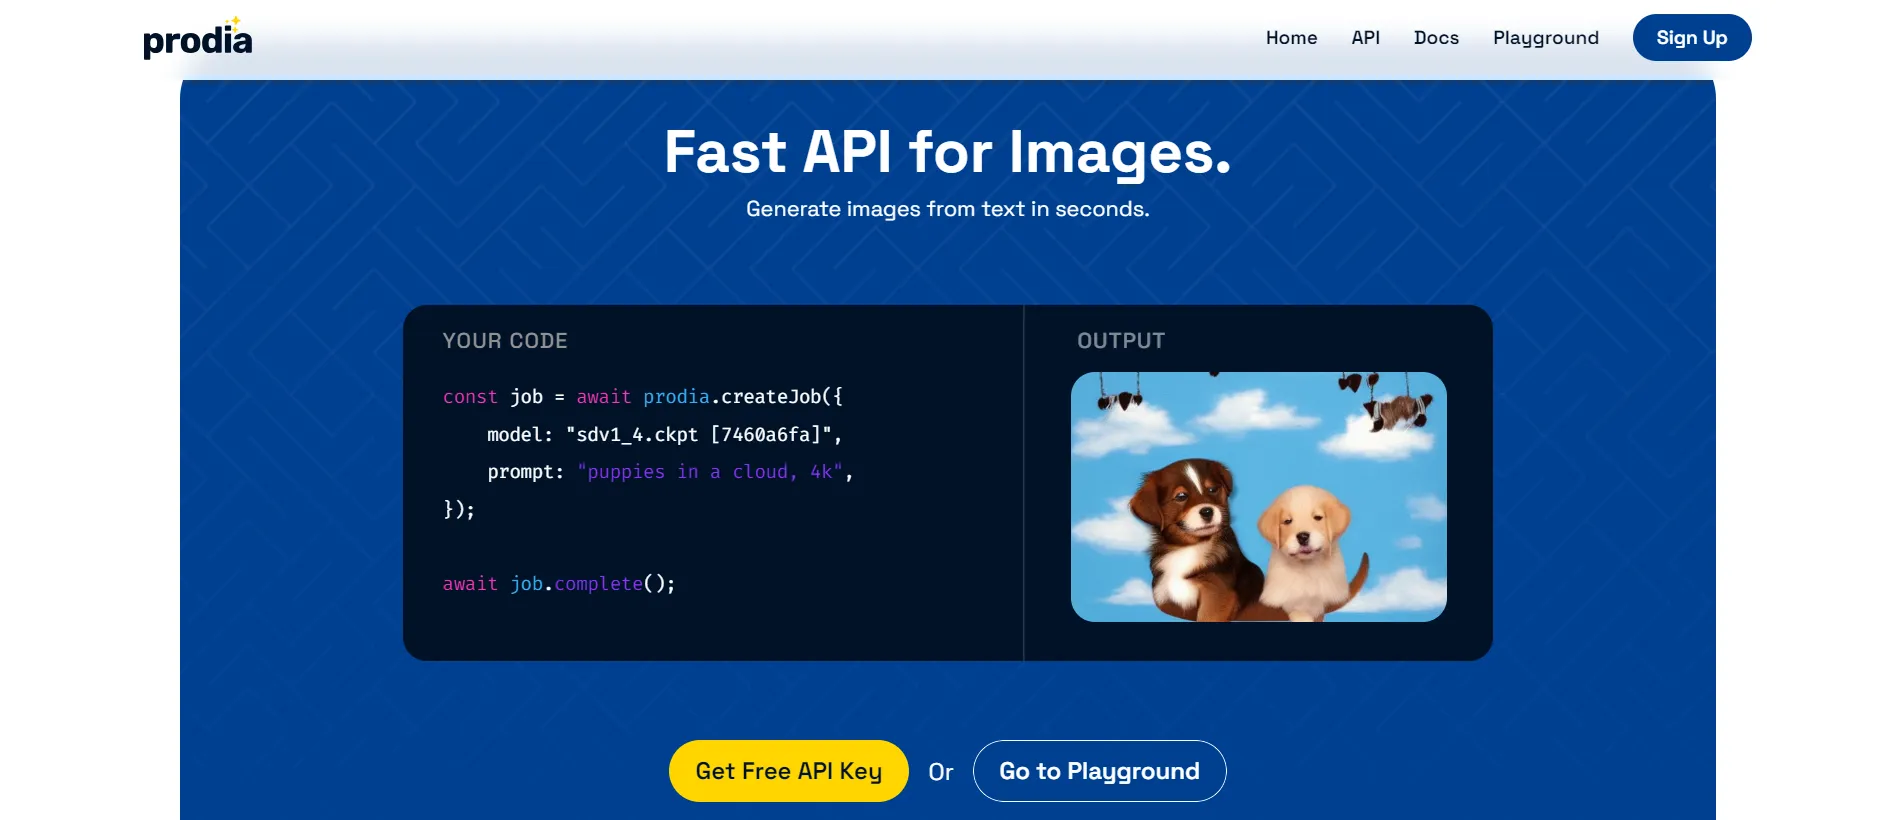Click the '});' closing code line
This screenshot has width=1894, height=820.
coord(459,509)
